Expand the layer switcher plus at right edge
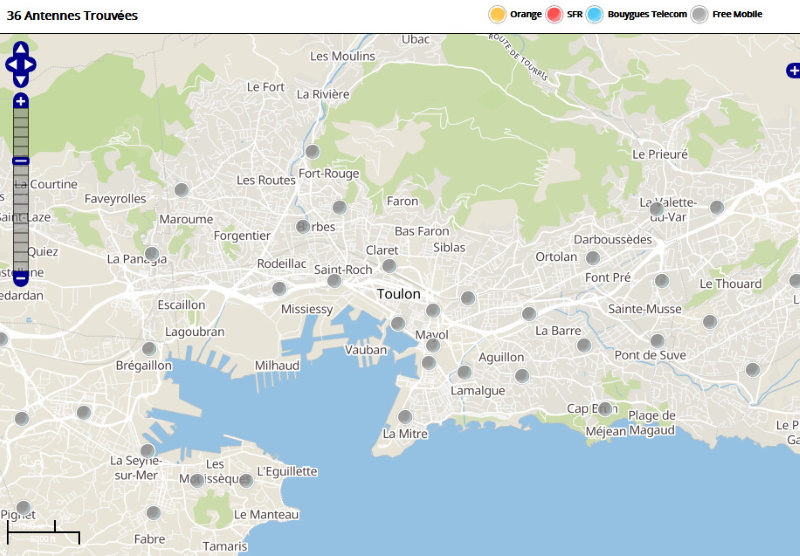The width and height of the screenshot is (800, 556). (x=793, y=70)
